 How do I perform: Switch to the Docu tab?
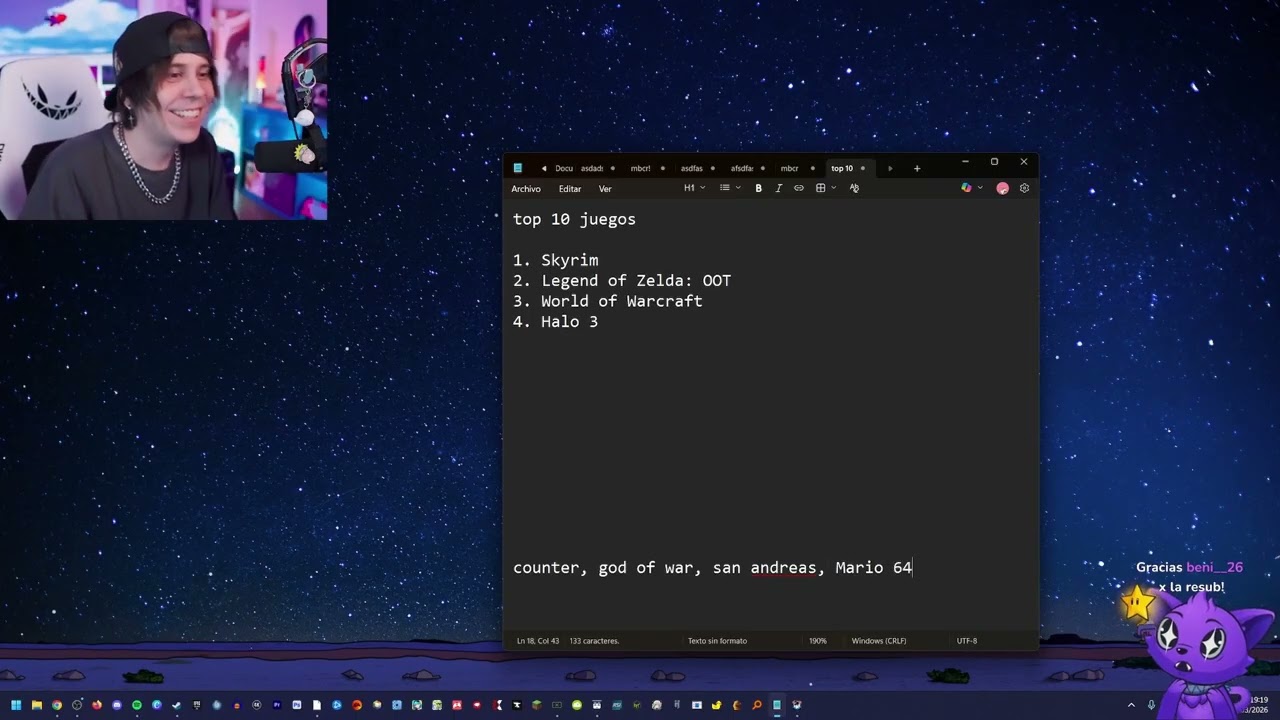point(564,168)
